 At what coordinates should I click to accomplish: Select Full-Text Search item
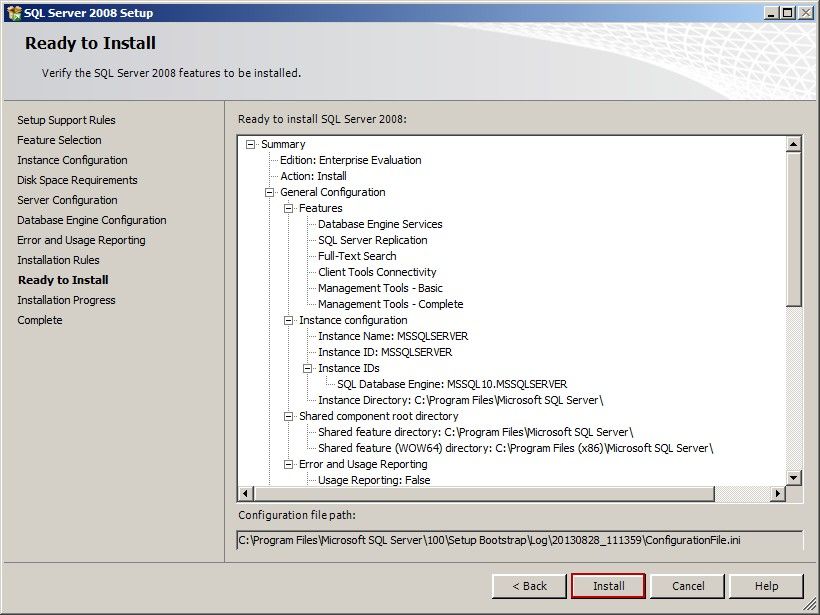[357, 256]
